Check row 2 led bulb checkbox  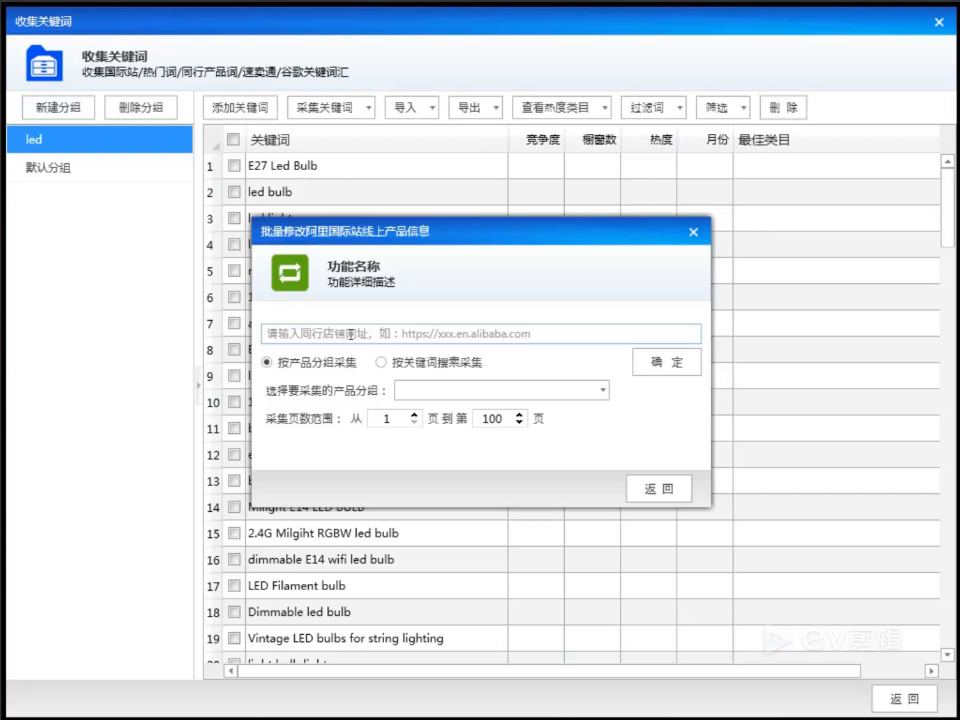[x=234, y=192]
